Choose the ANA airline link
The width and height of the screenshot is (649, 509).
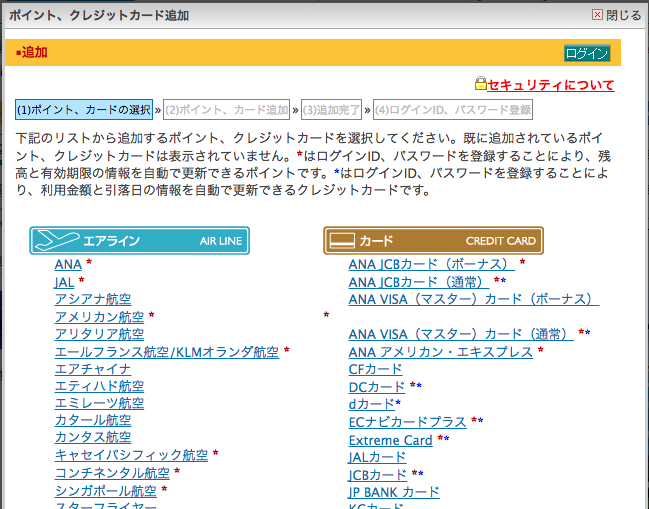pyautogui.click(x=68, y=264)
